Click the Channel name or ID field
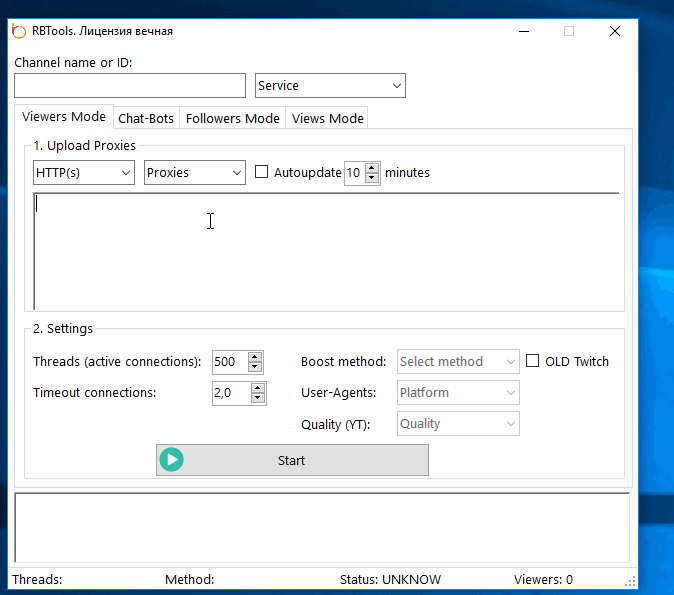The height and width of the screenshot is (595, 674). pos(130,86)
